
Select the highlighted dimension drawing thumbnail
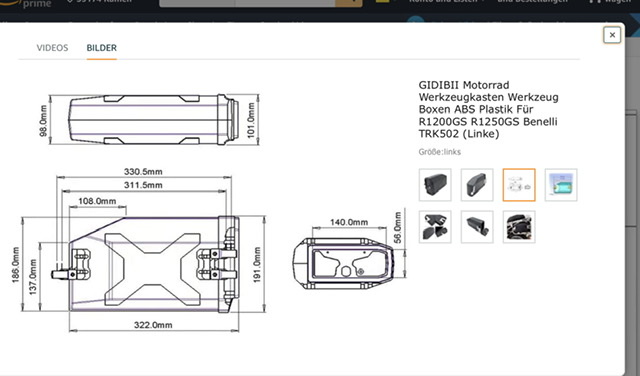point(519,185)
